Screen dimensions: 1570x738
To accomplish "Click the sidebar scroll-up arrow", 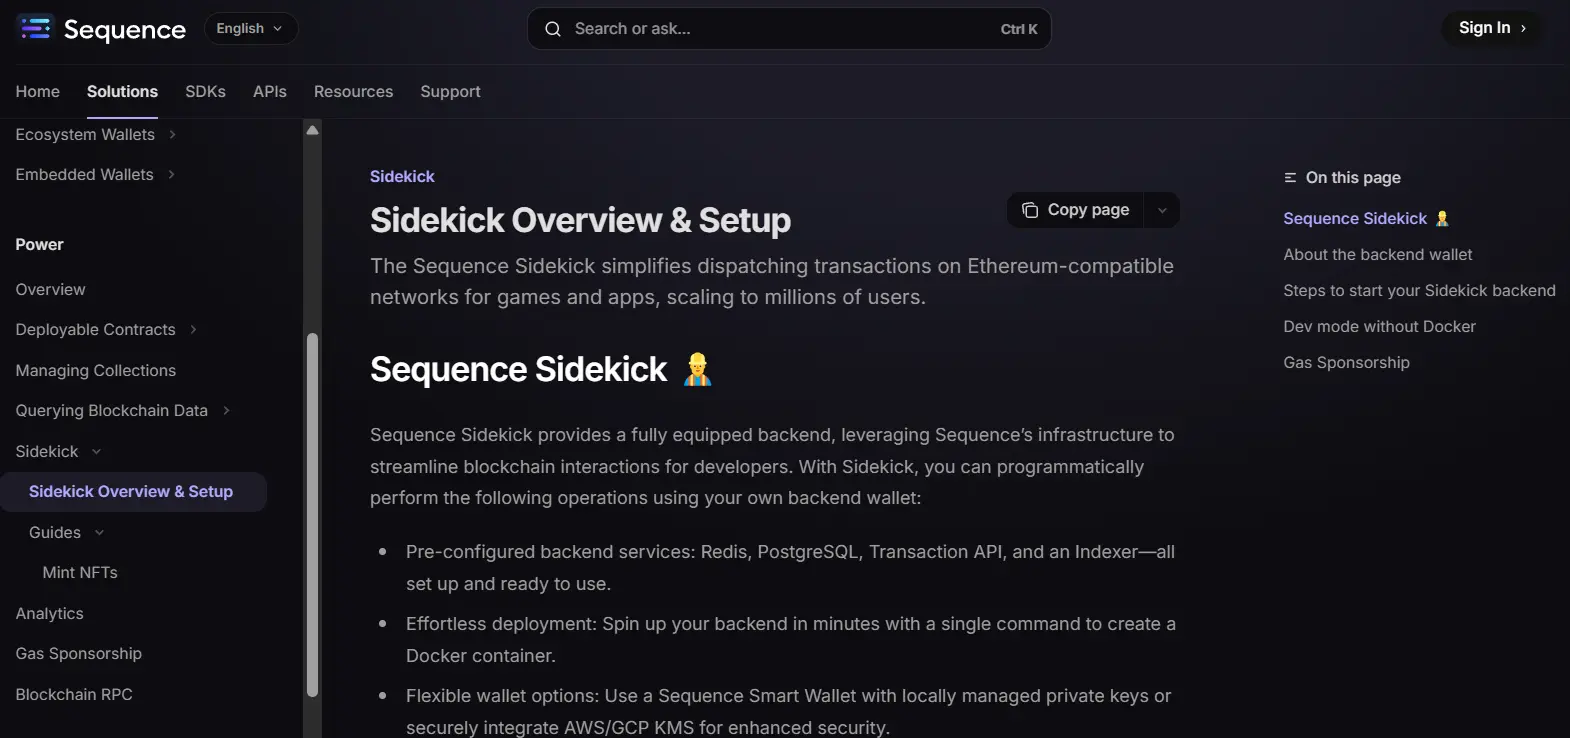I will pos(312,130).
